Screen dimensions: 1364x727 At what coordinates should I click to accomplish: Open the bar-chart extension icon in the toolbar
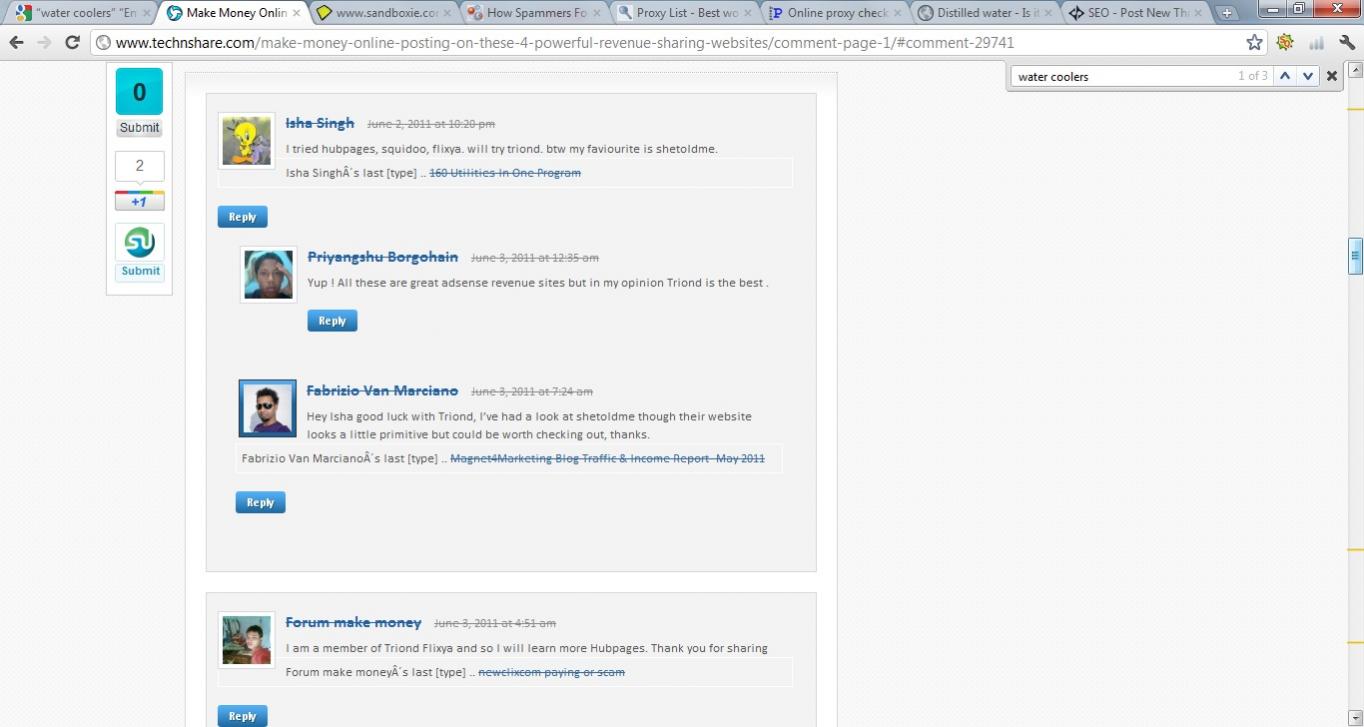pos(1316,42)
